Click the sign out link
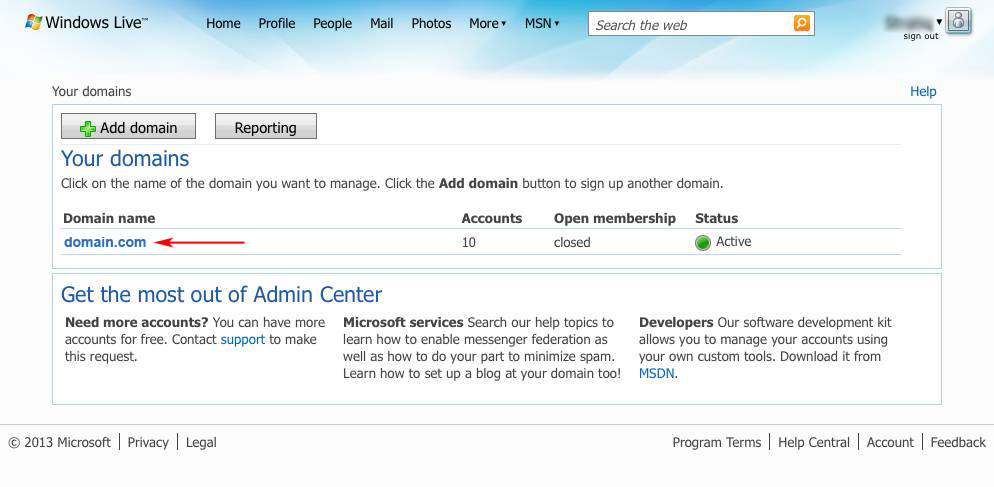This screenshot has height=487, width=994. coord(920,36)
